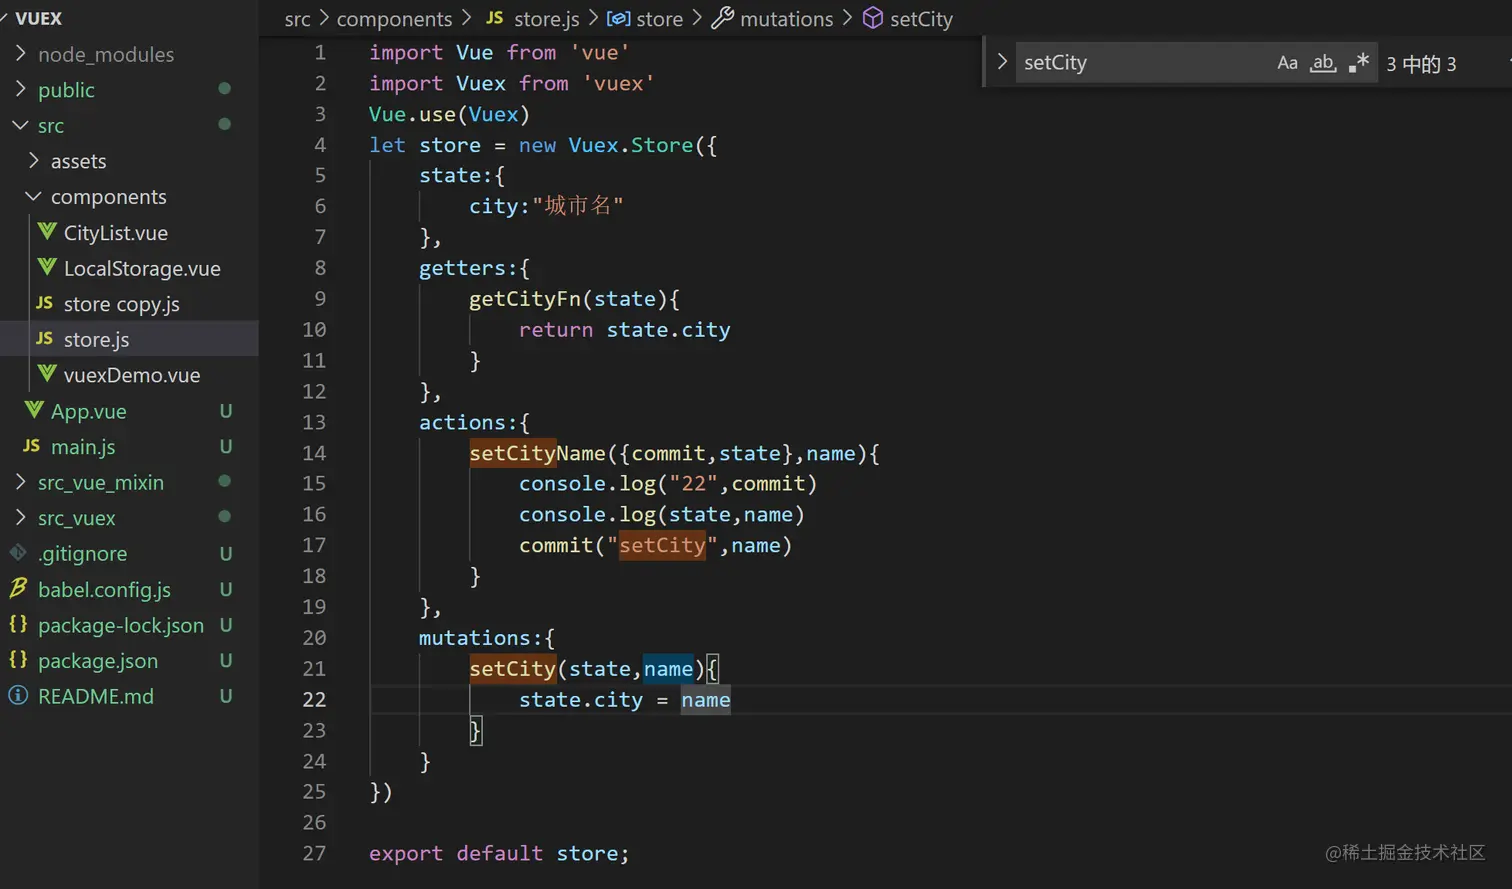Click the store variable icon in the breadcrumb

[x=619, y=19]
